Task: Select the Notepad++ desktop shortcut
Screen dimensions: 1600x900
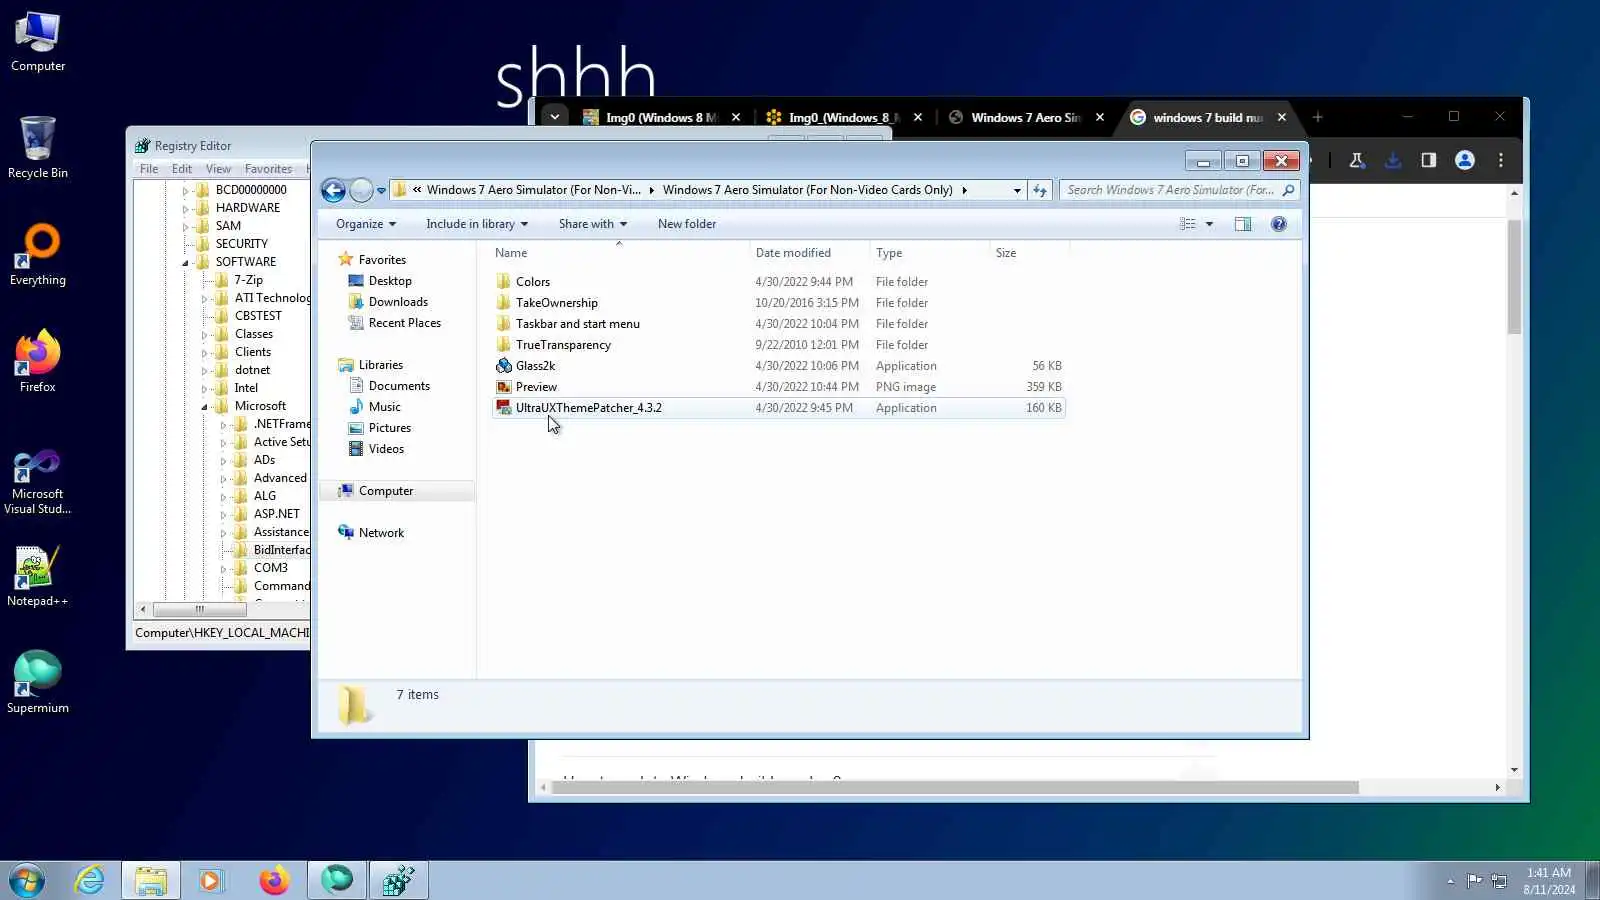Action: [38, 576]
